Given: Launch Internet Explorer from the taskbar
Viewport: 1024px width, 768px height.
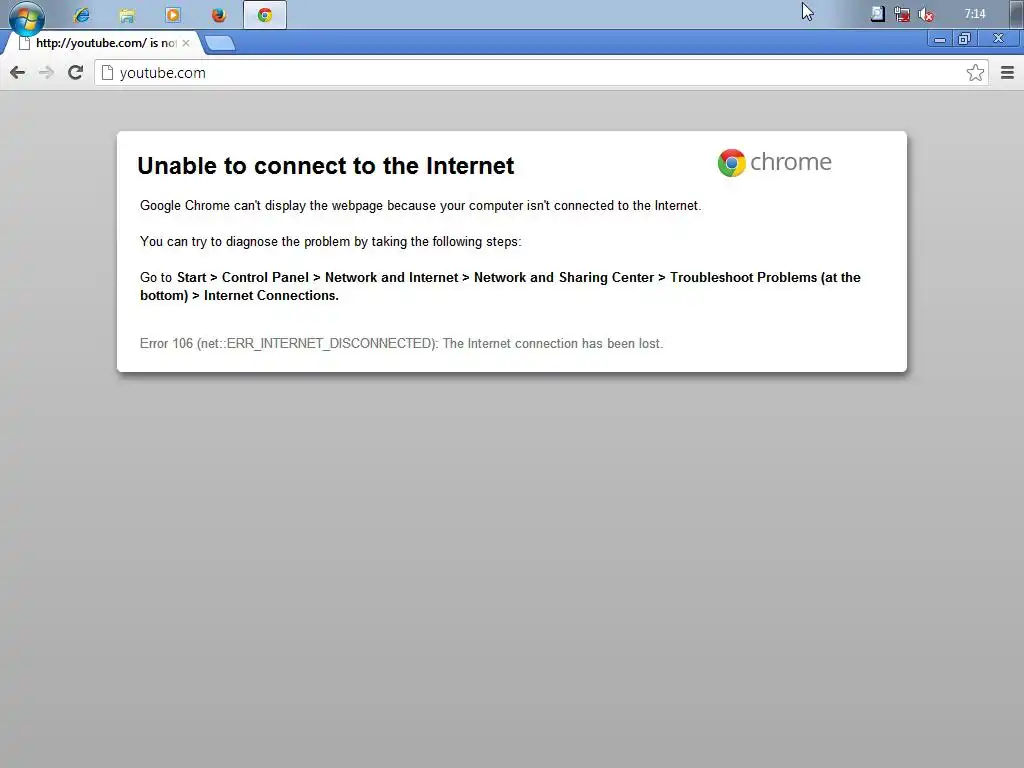Looking at the screenshot, I should pyautogui.click(x=82, y=14).
